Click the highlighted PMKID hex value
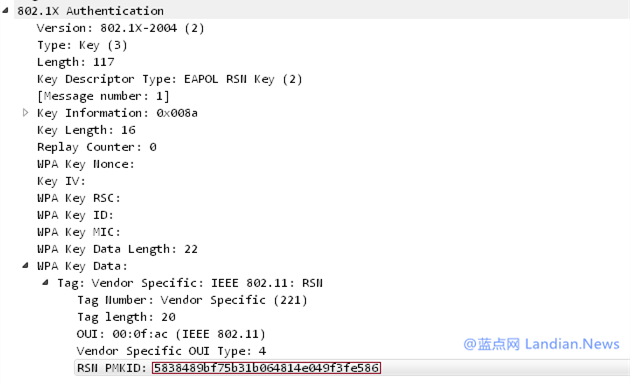This screenshot has height=384, width=630. click(266, 368)
